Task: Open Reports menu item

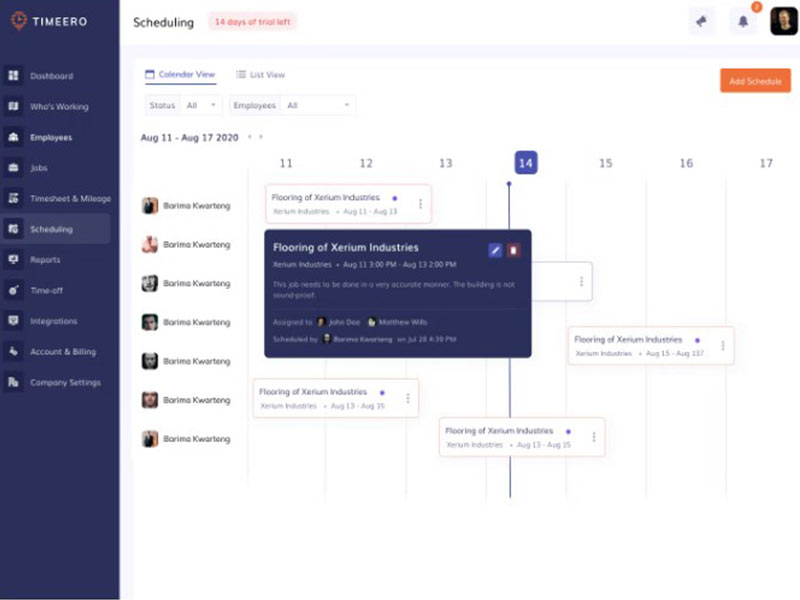Action: pos(45,260)
